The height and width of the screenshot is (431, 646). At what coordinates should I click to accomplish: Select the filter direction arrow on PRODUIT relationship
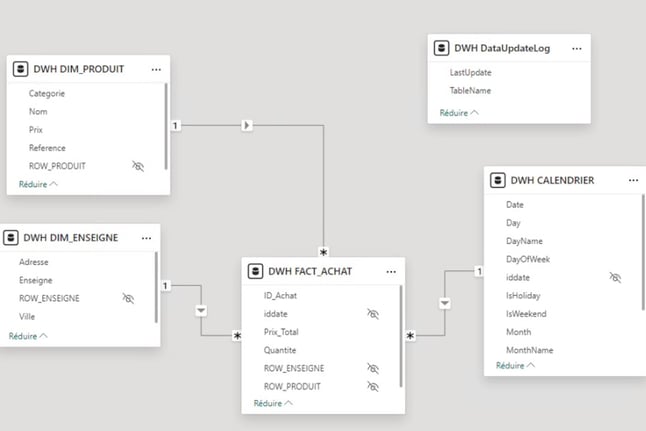point(247,125)
